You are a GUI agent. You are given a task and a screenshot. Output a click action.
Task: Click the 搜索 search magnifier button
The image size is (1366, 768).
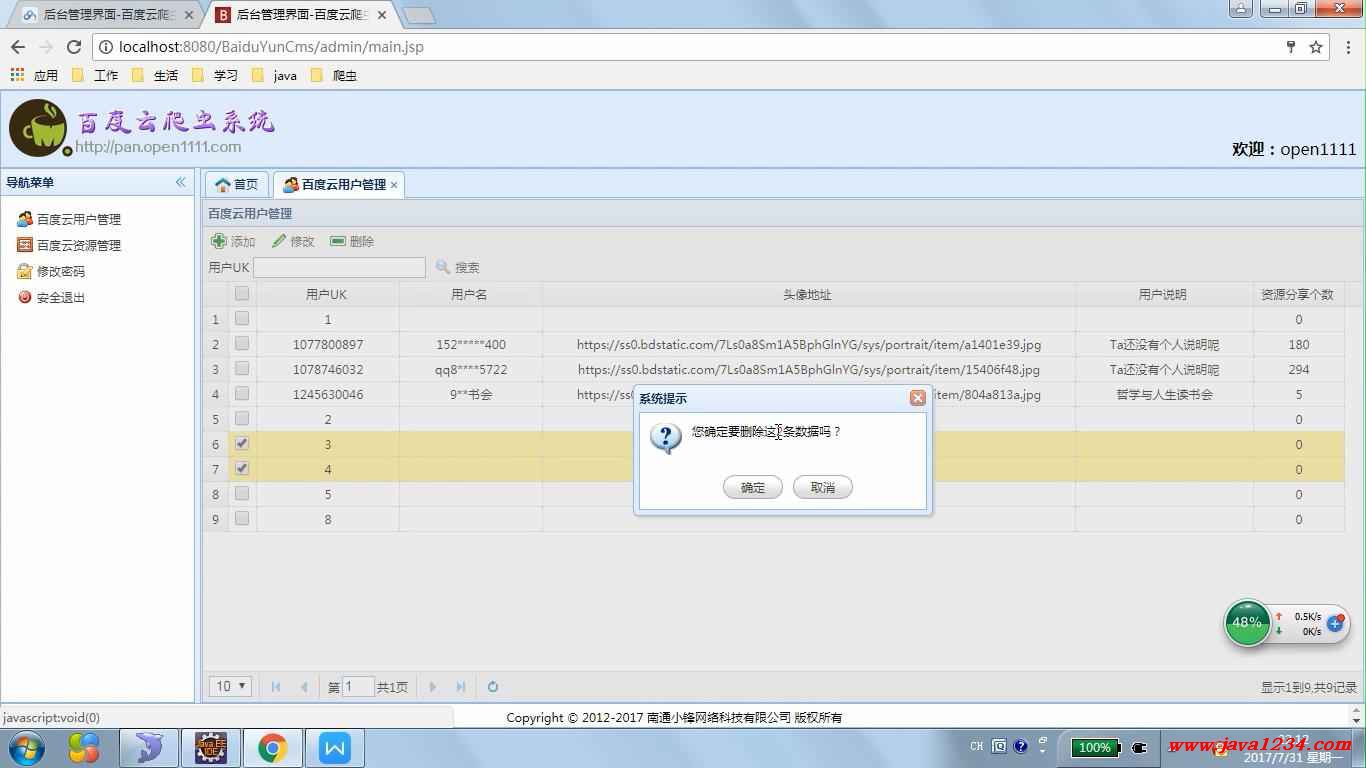[458, 267]
